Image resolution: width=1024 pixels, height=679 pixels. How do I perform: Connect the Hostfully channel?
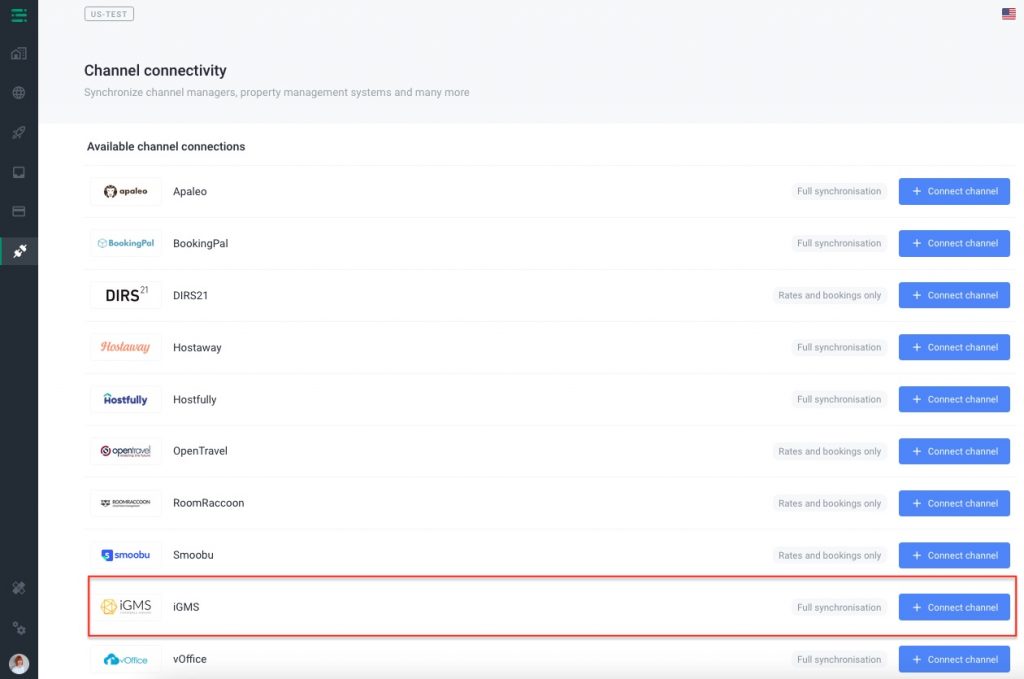pyautogui.click(x=954, y=400)
